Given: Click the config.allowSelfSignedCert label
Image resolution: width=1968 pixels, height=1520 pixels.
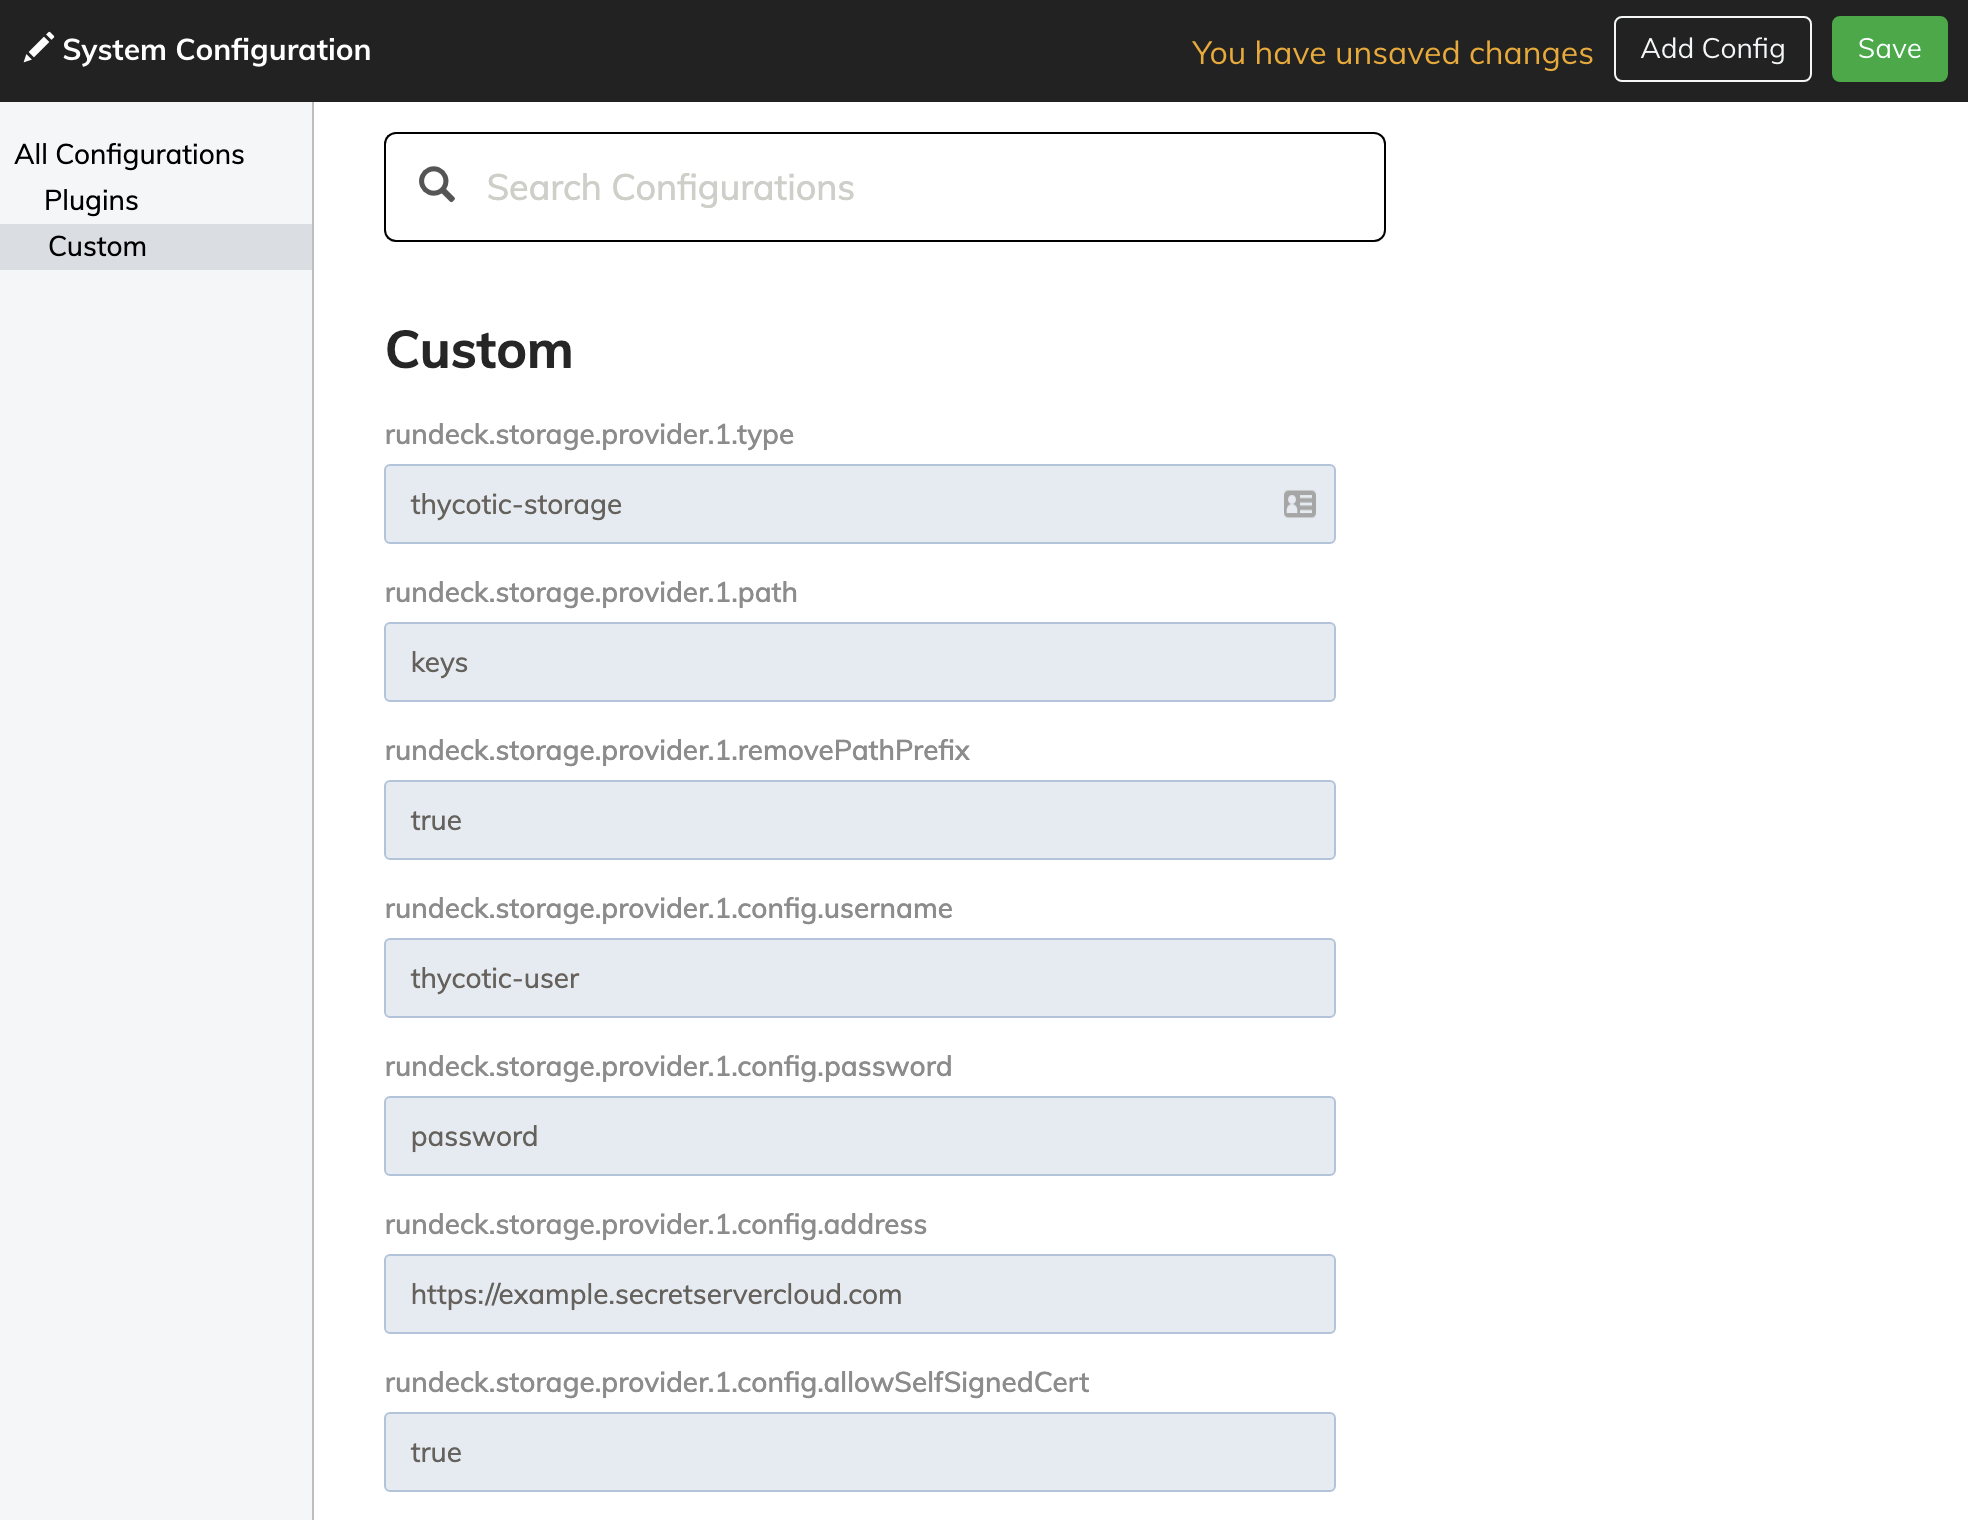Looking at the screenshot, I should 737,1382.
